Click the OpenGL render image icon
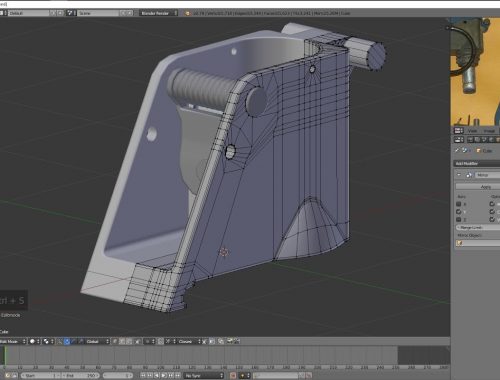500x380 pixels. coord(230,341)
